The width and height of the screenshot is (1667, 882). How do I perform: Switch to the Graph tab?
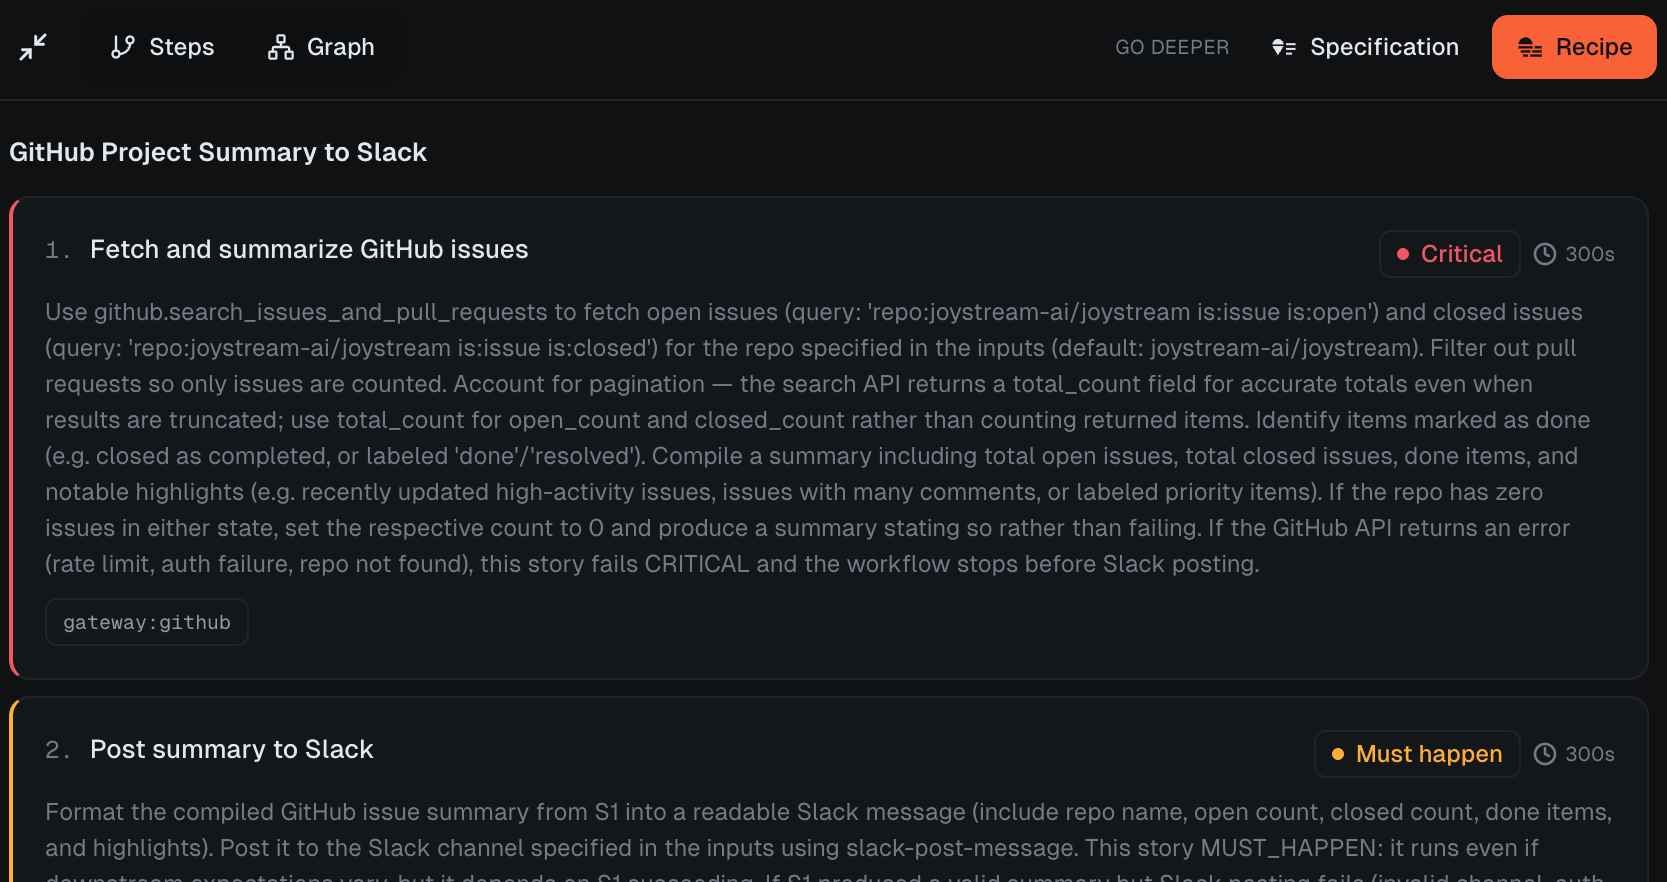[321, 47]
